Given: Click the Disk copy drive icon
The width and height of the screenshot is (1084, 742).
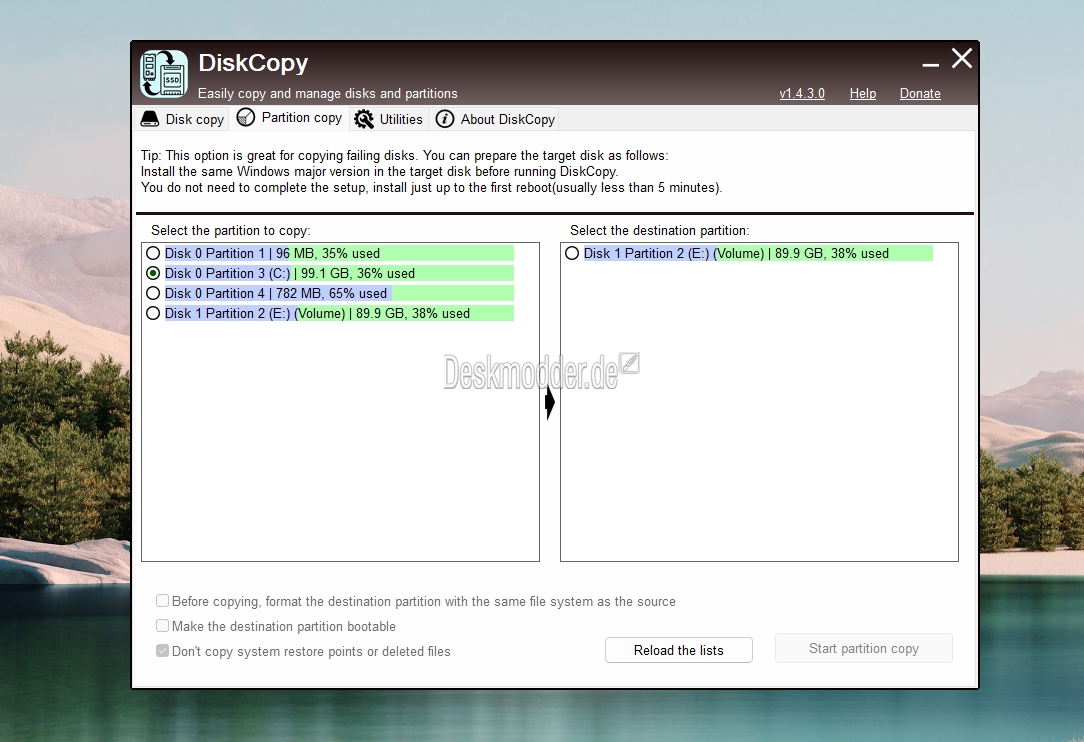Looking at the screenshot, I should (149, 119).
